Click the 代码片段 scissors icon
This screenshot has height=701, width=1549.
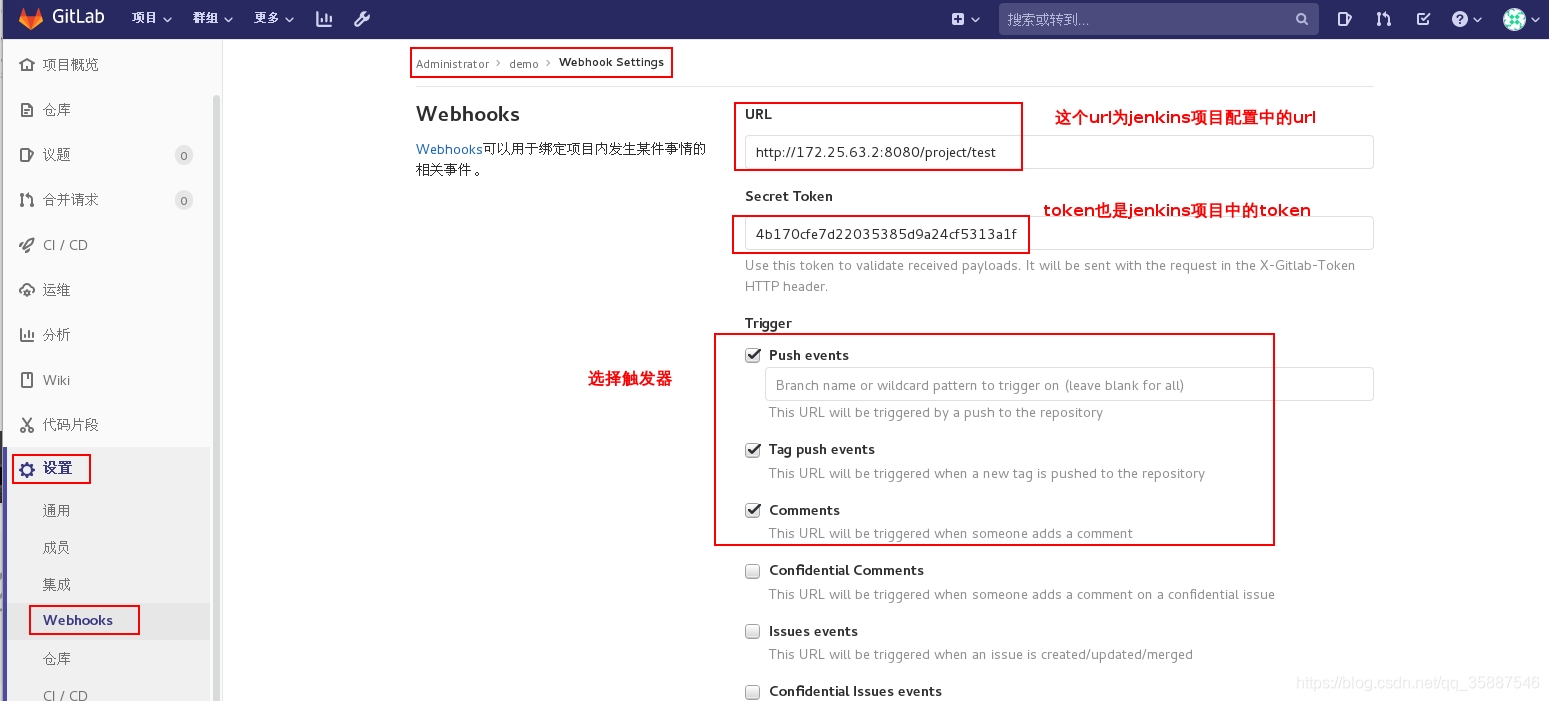click(27, 425)
